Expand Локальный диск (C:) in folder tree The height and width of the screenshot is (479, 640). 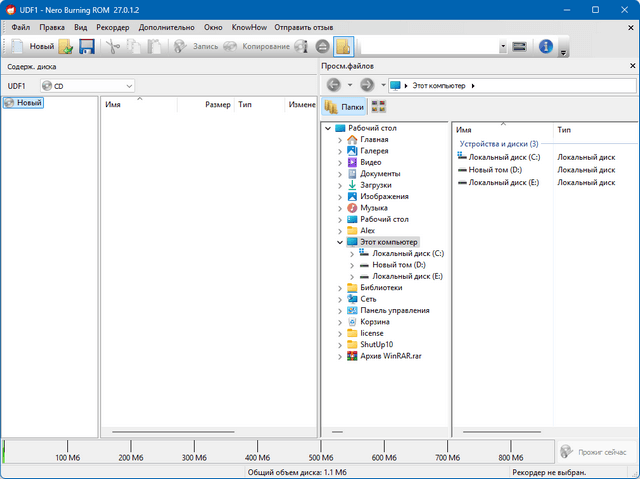pos(352,254)
